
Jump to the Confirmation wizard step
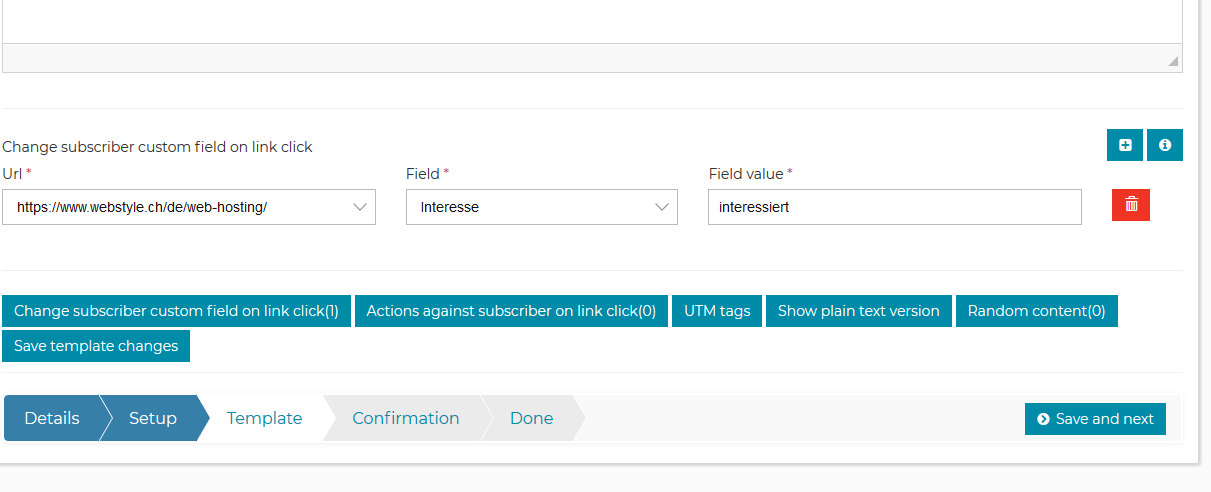(x=405, y=418)
